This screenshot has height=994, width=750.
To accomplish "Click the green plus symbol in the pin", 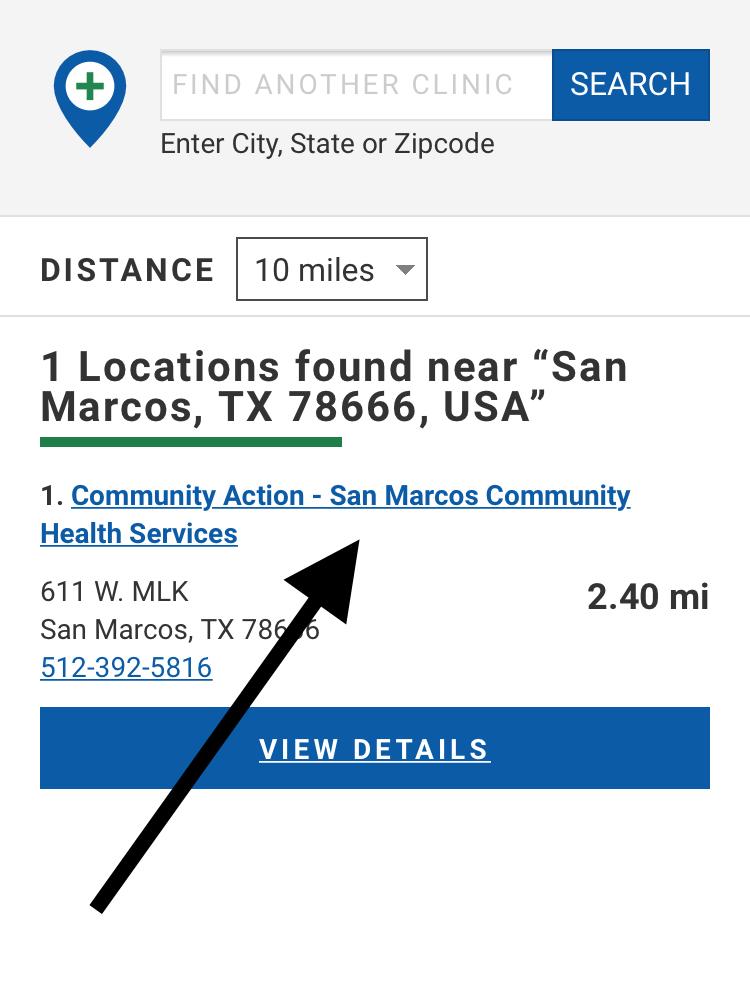I will [90, 86].
